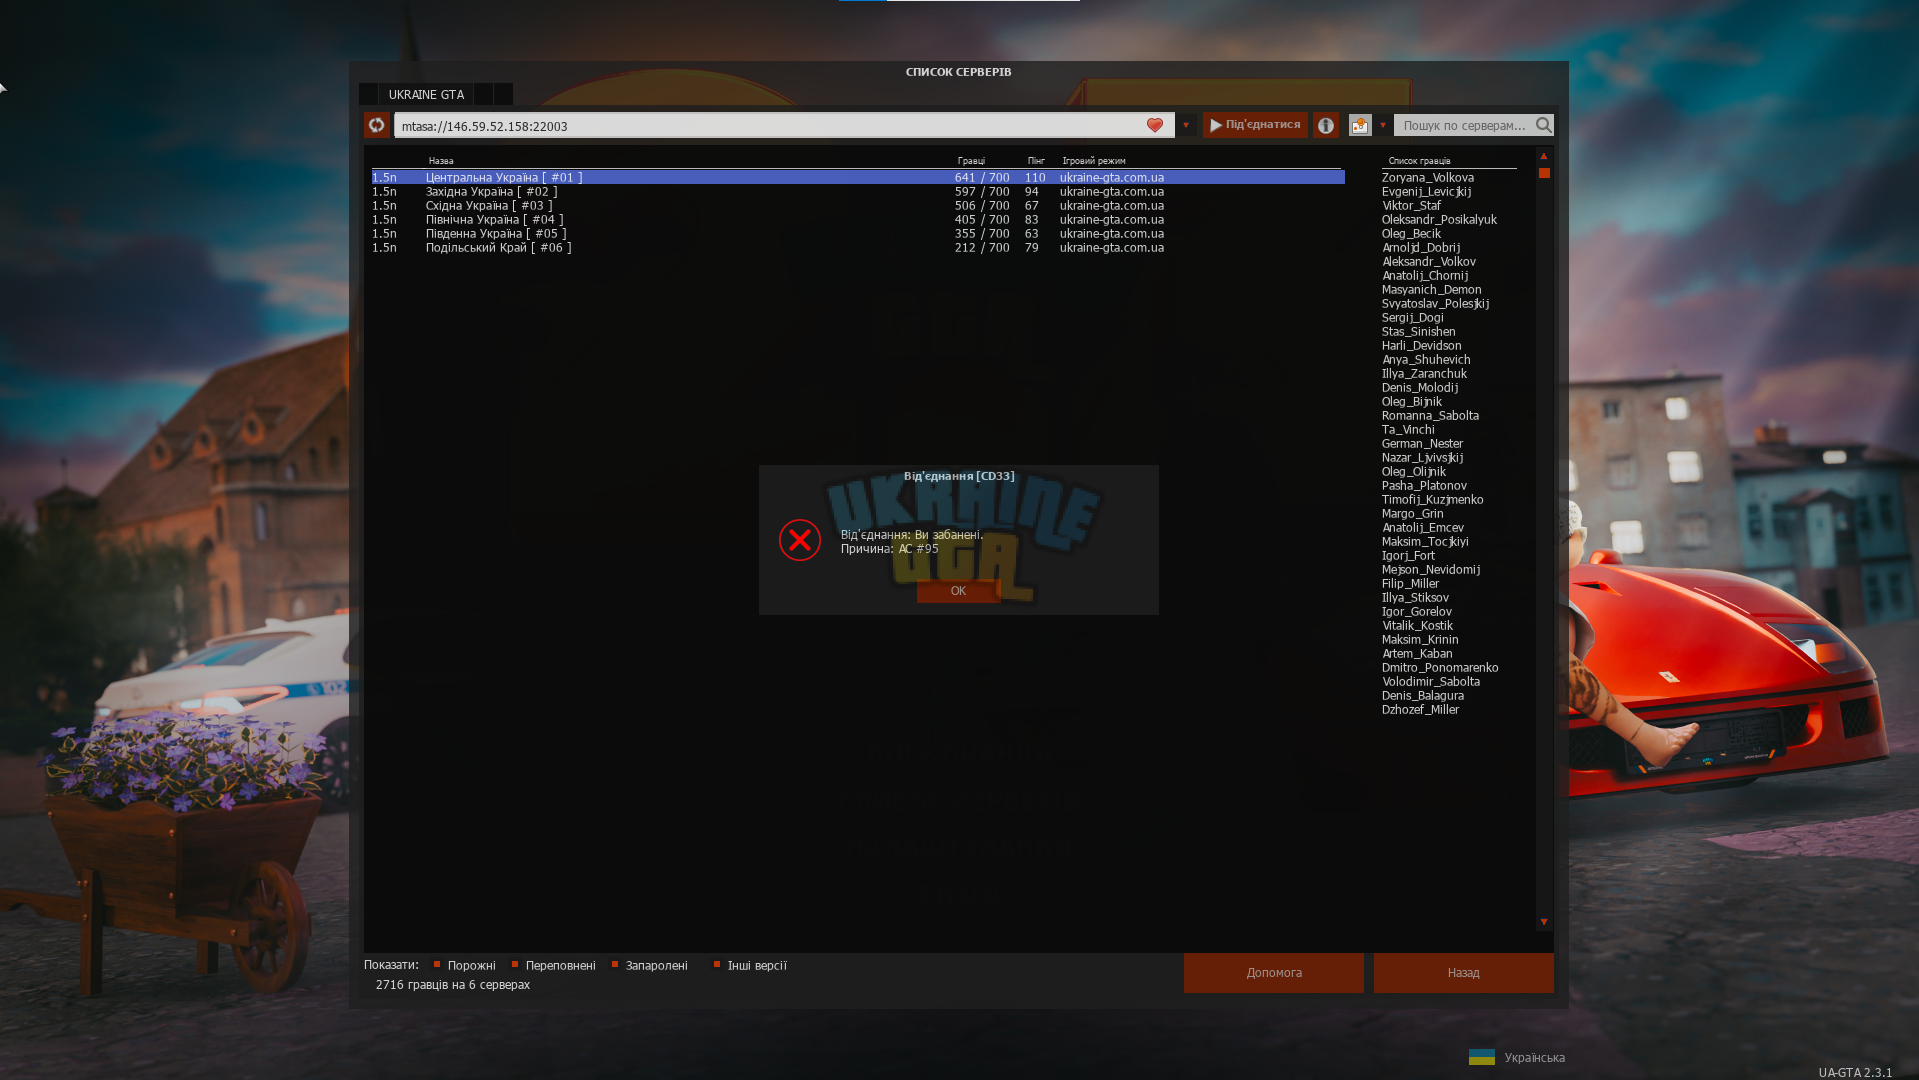Image resolution: width=1919 pixels, height=1080 pixels.
Task: Refresh the server list with the reload icon
Action: pyautogui.click(x=377, y=125)
